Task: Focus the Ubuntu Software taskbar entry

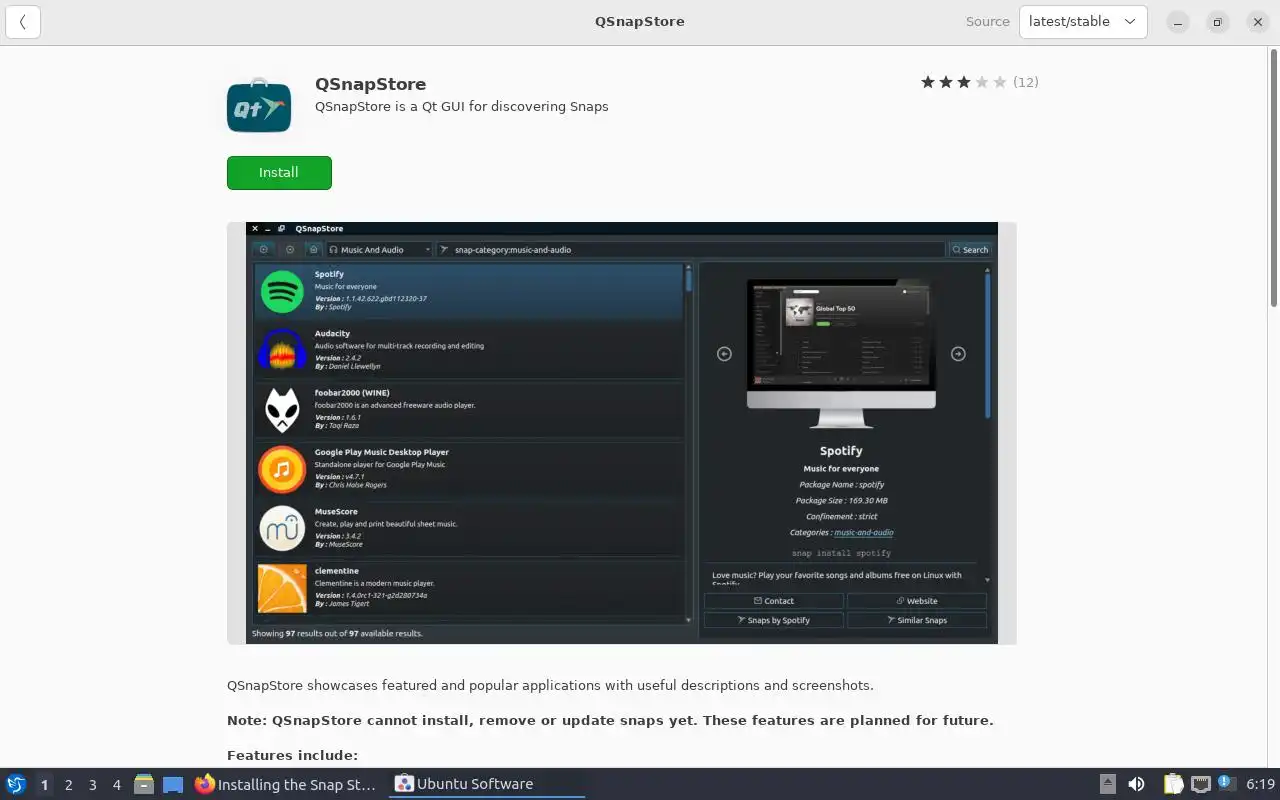Action: [x=486, y=784]
